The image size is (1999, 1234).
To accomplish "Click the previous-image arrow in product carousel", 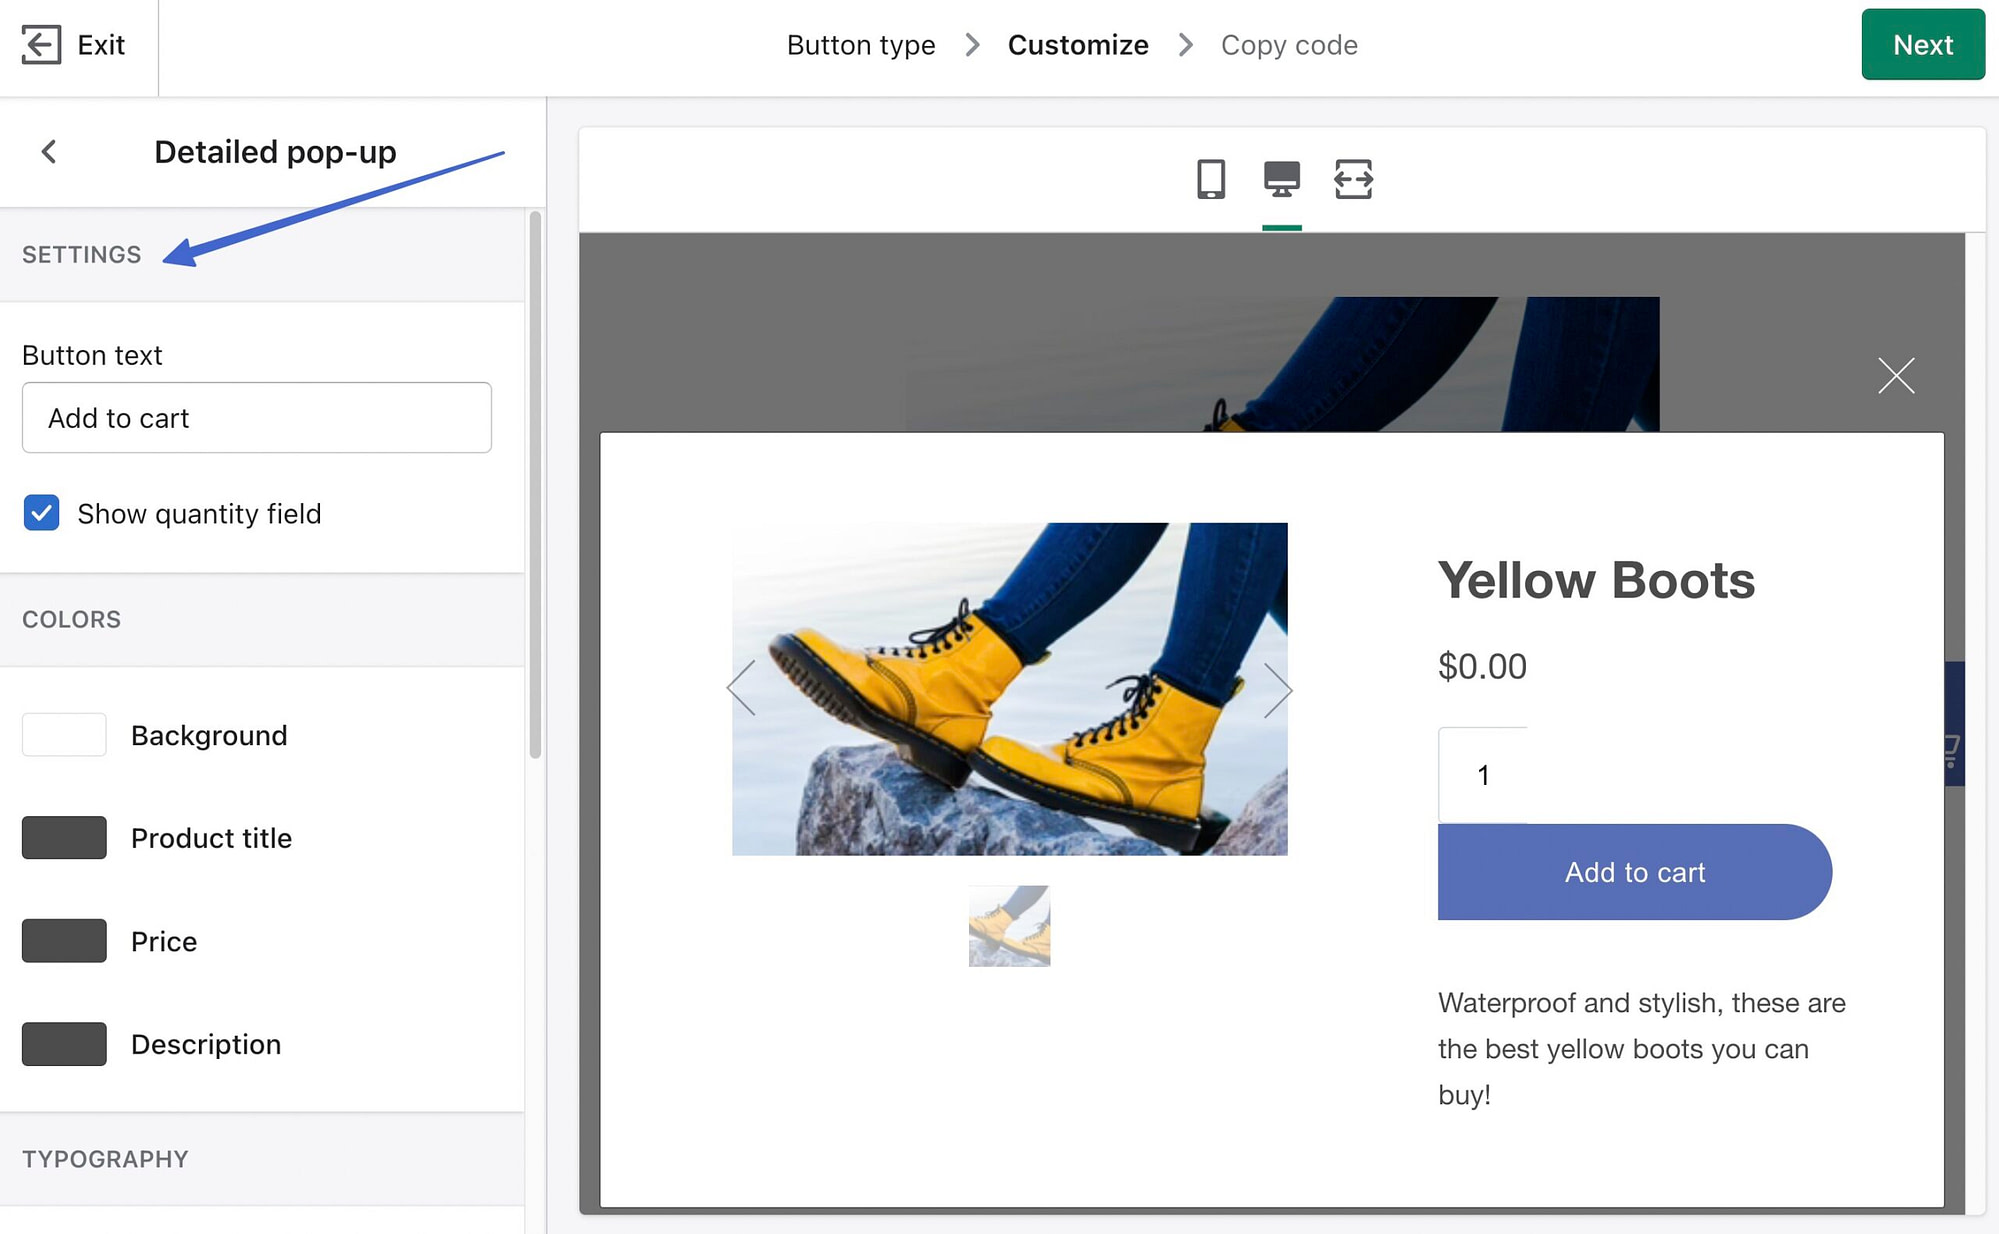I will 740,688.
